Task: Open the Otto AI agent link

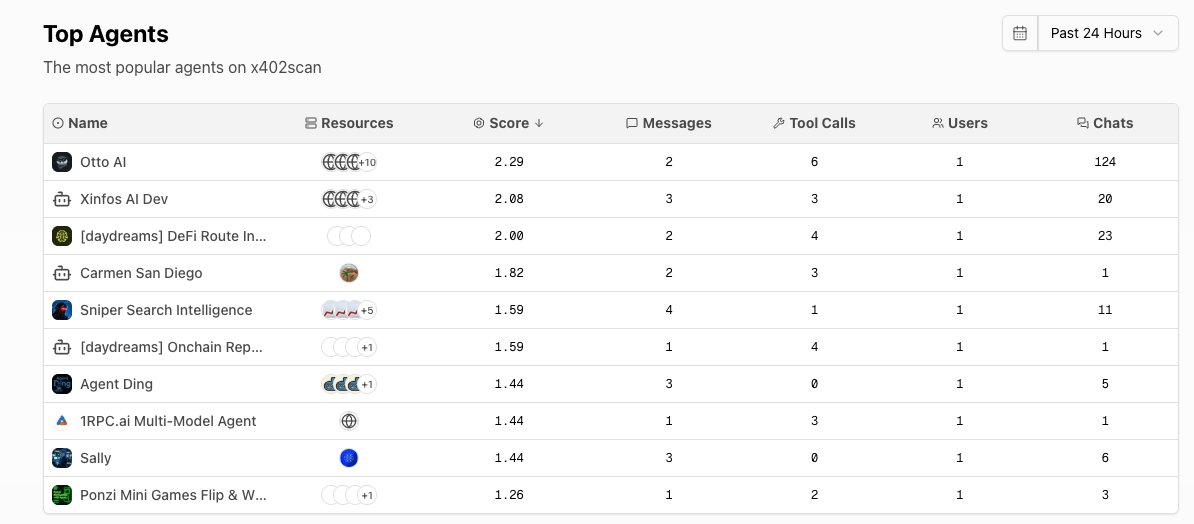Action: pos(103,162)
